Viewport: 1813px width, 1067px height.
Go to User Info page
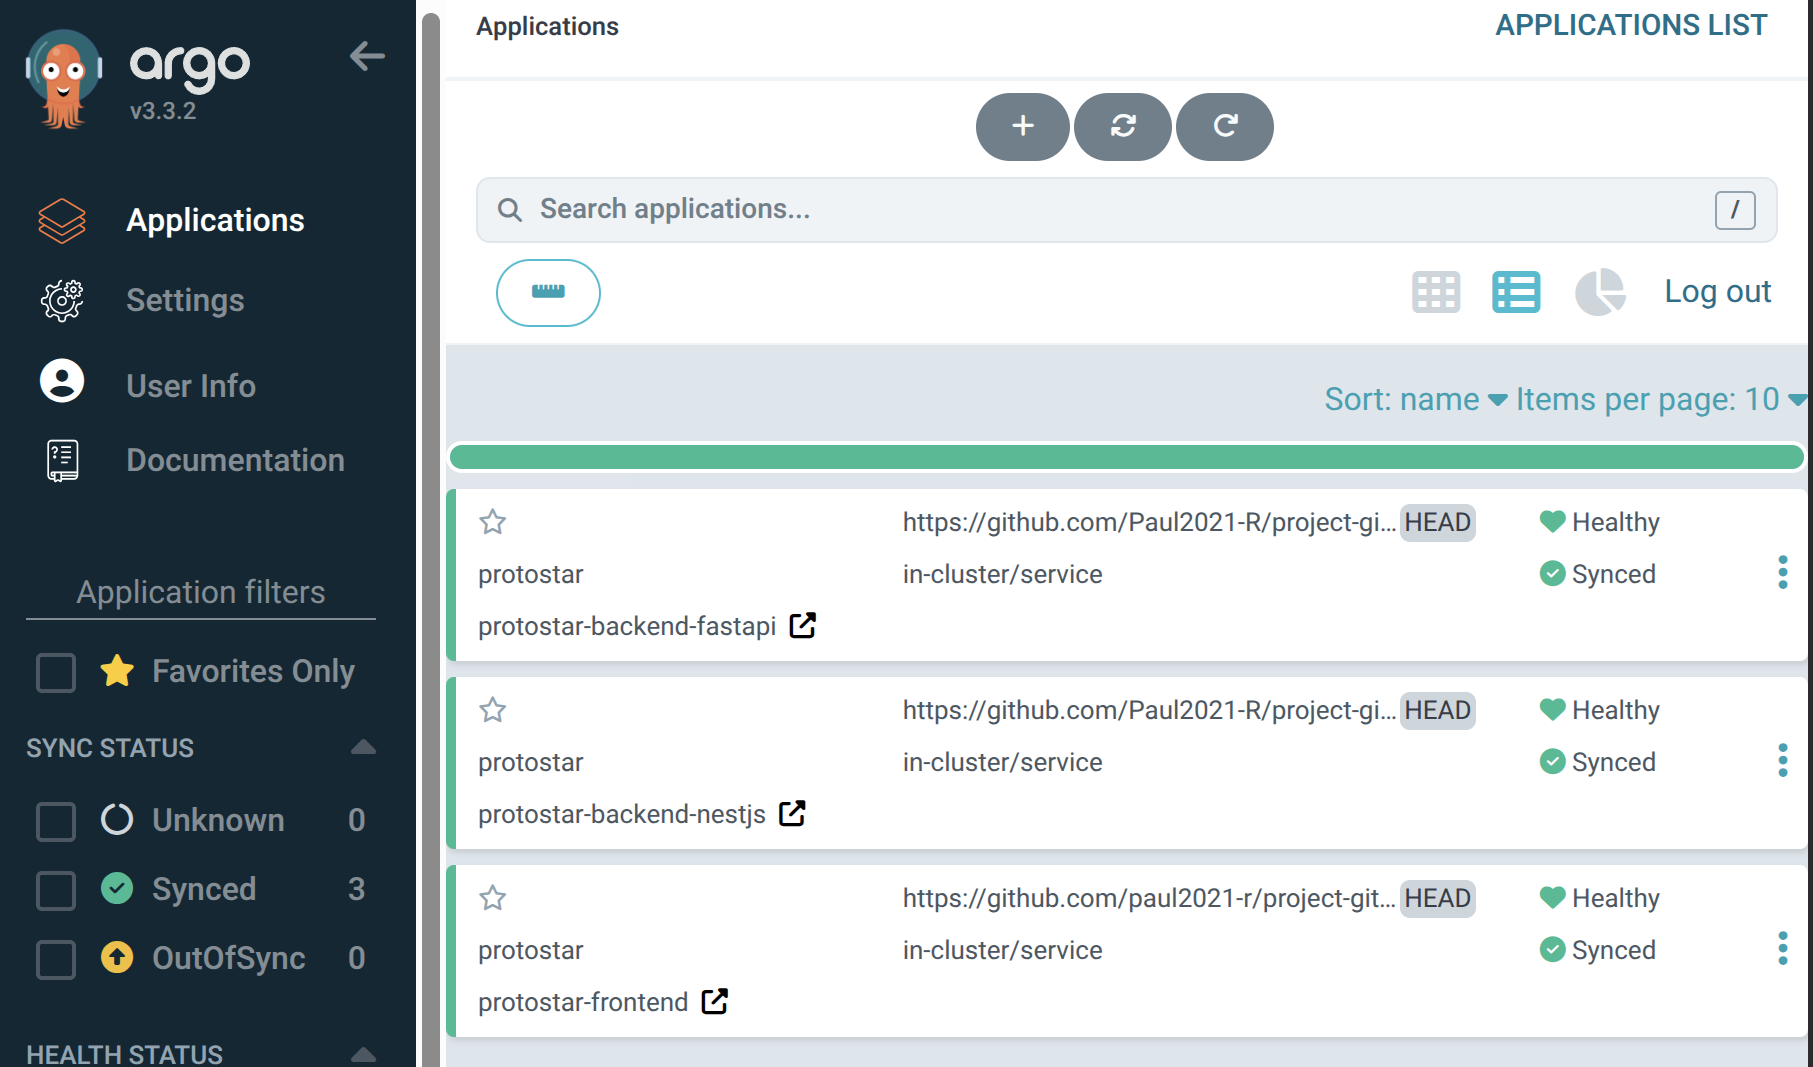[x=190, y=386]
